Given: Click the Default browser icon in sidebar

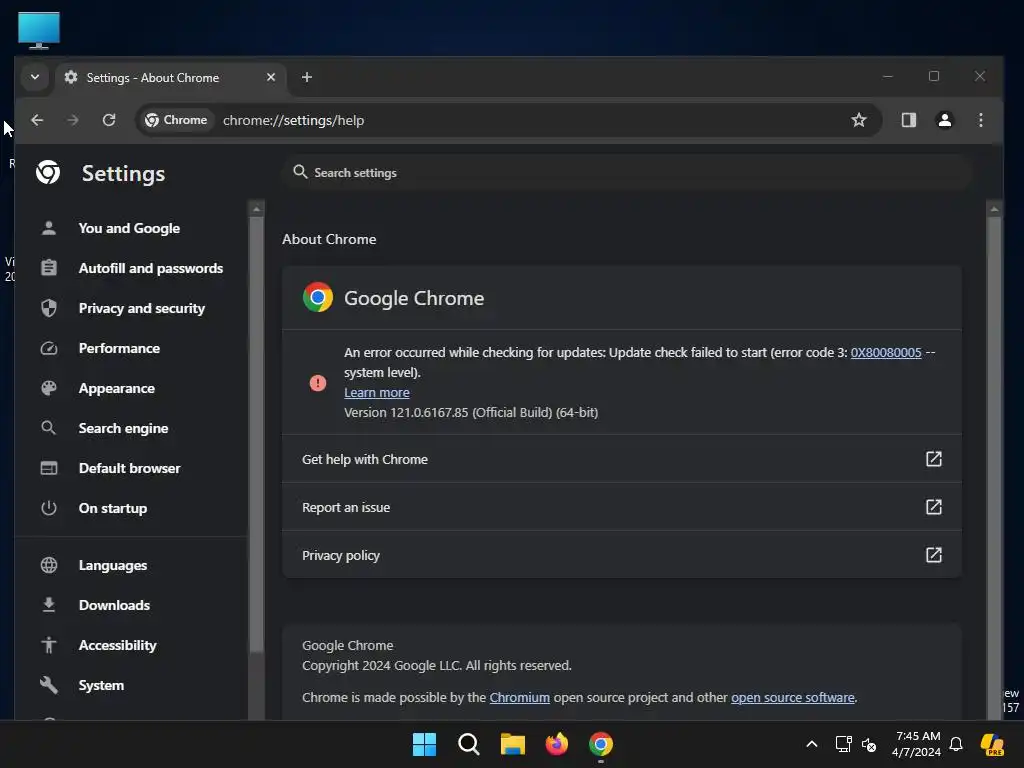Looking at the screenshot, I should point(49,468).
